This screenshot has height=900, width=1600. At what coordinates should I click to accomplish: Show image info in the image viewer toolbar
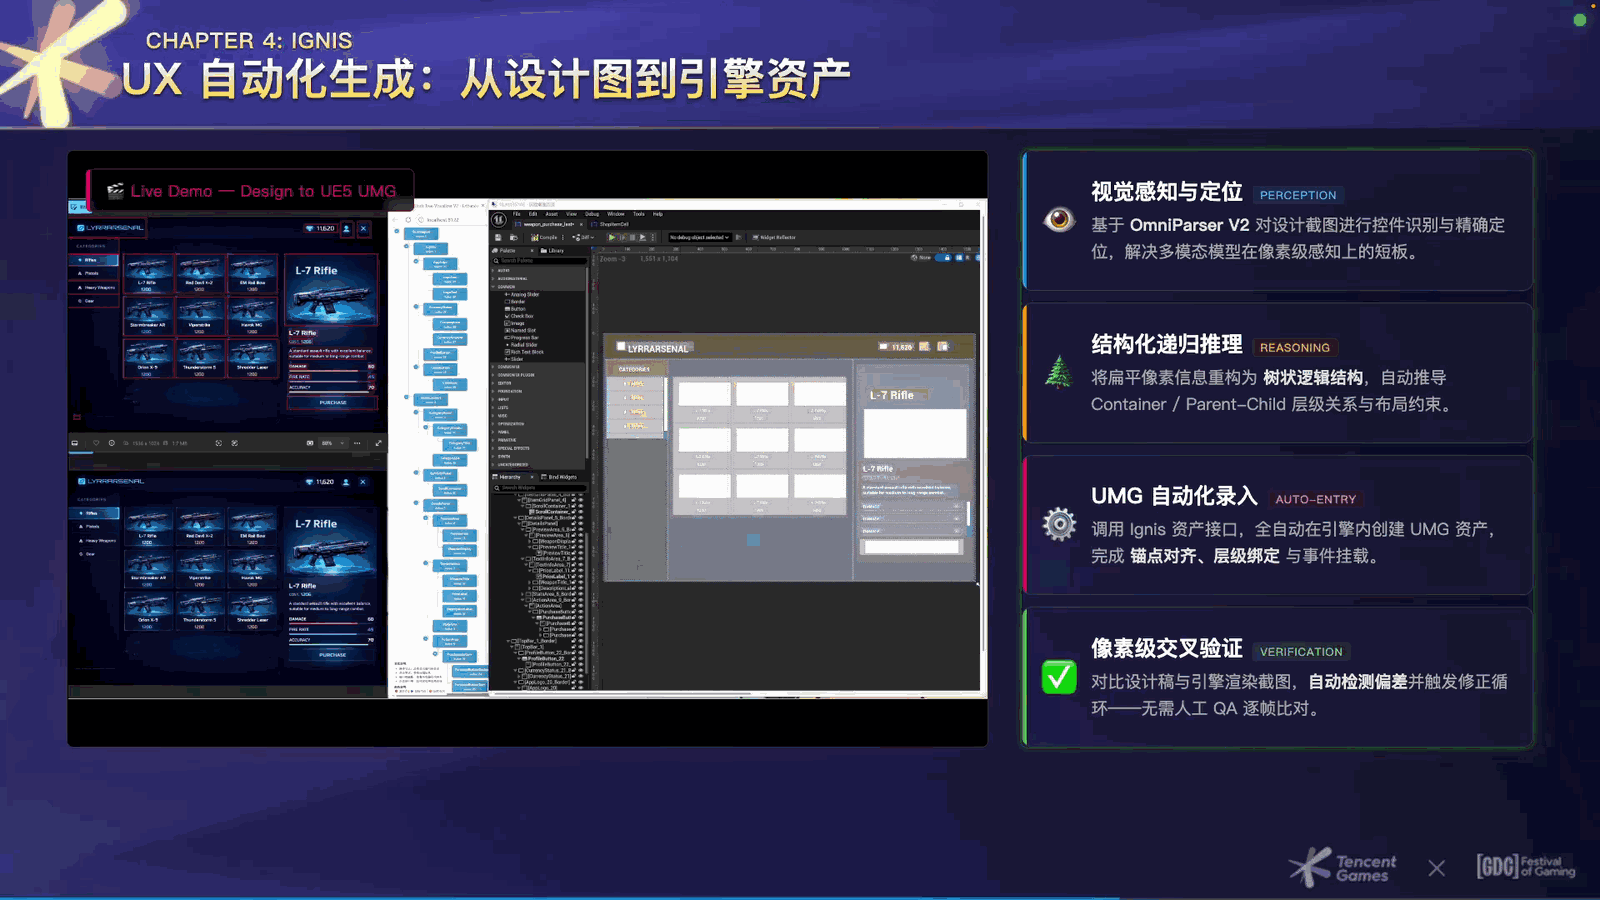[x=112, y=443]
